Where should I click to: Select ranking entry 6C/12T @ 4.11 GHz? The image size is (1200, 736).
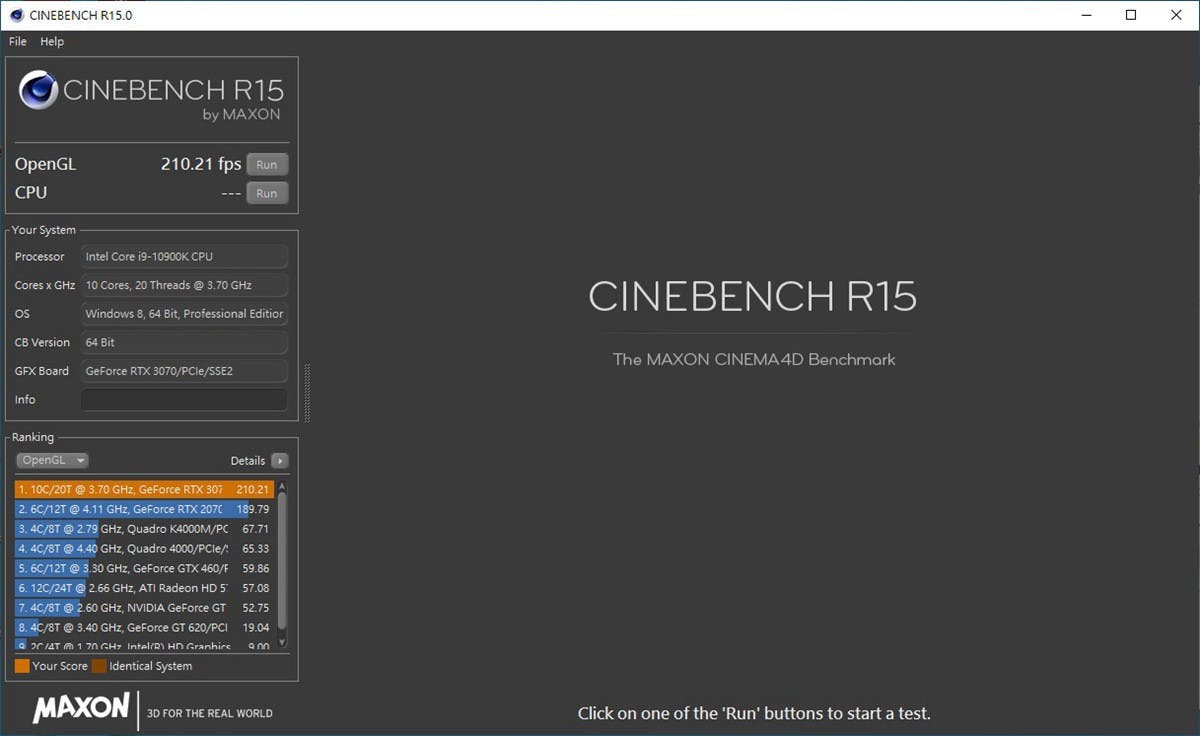[x=144, y=509]
